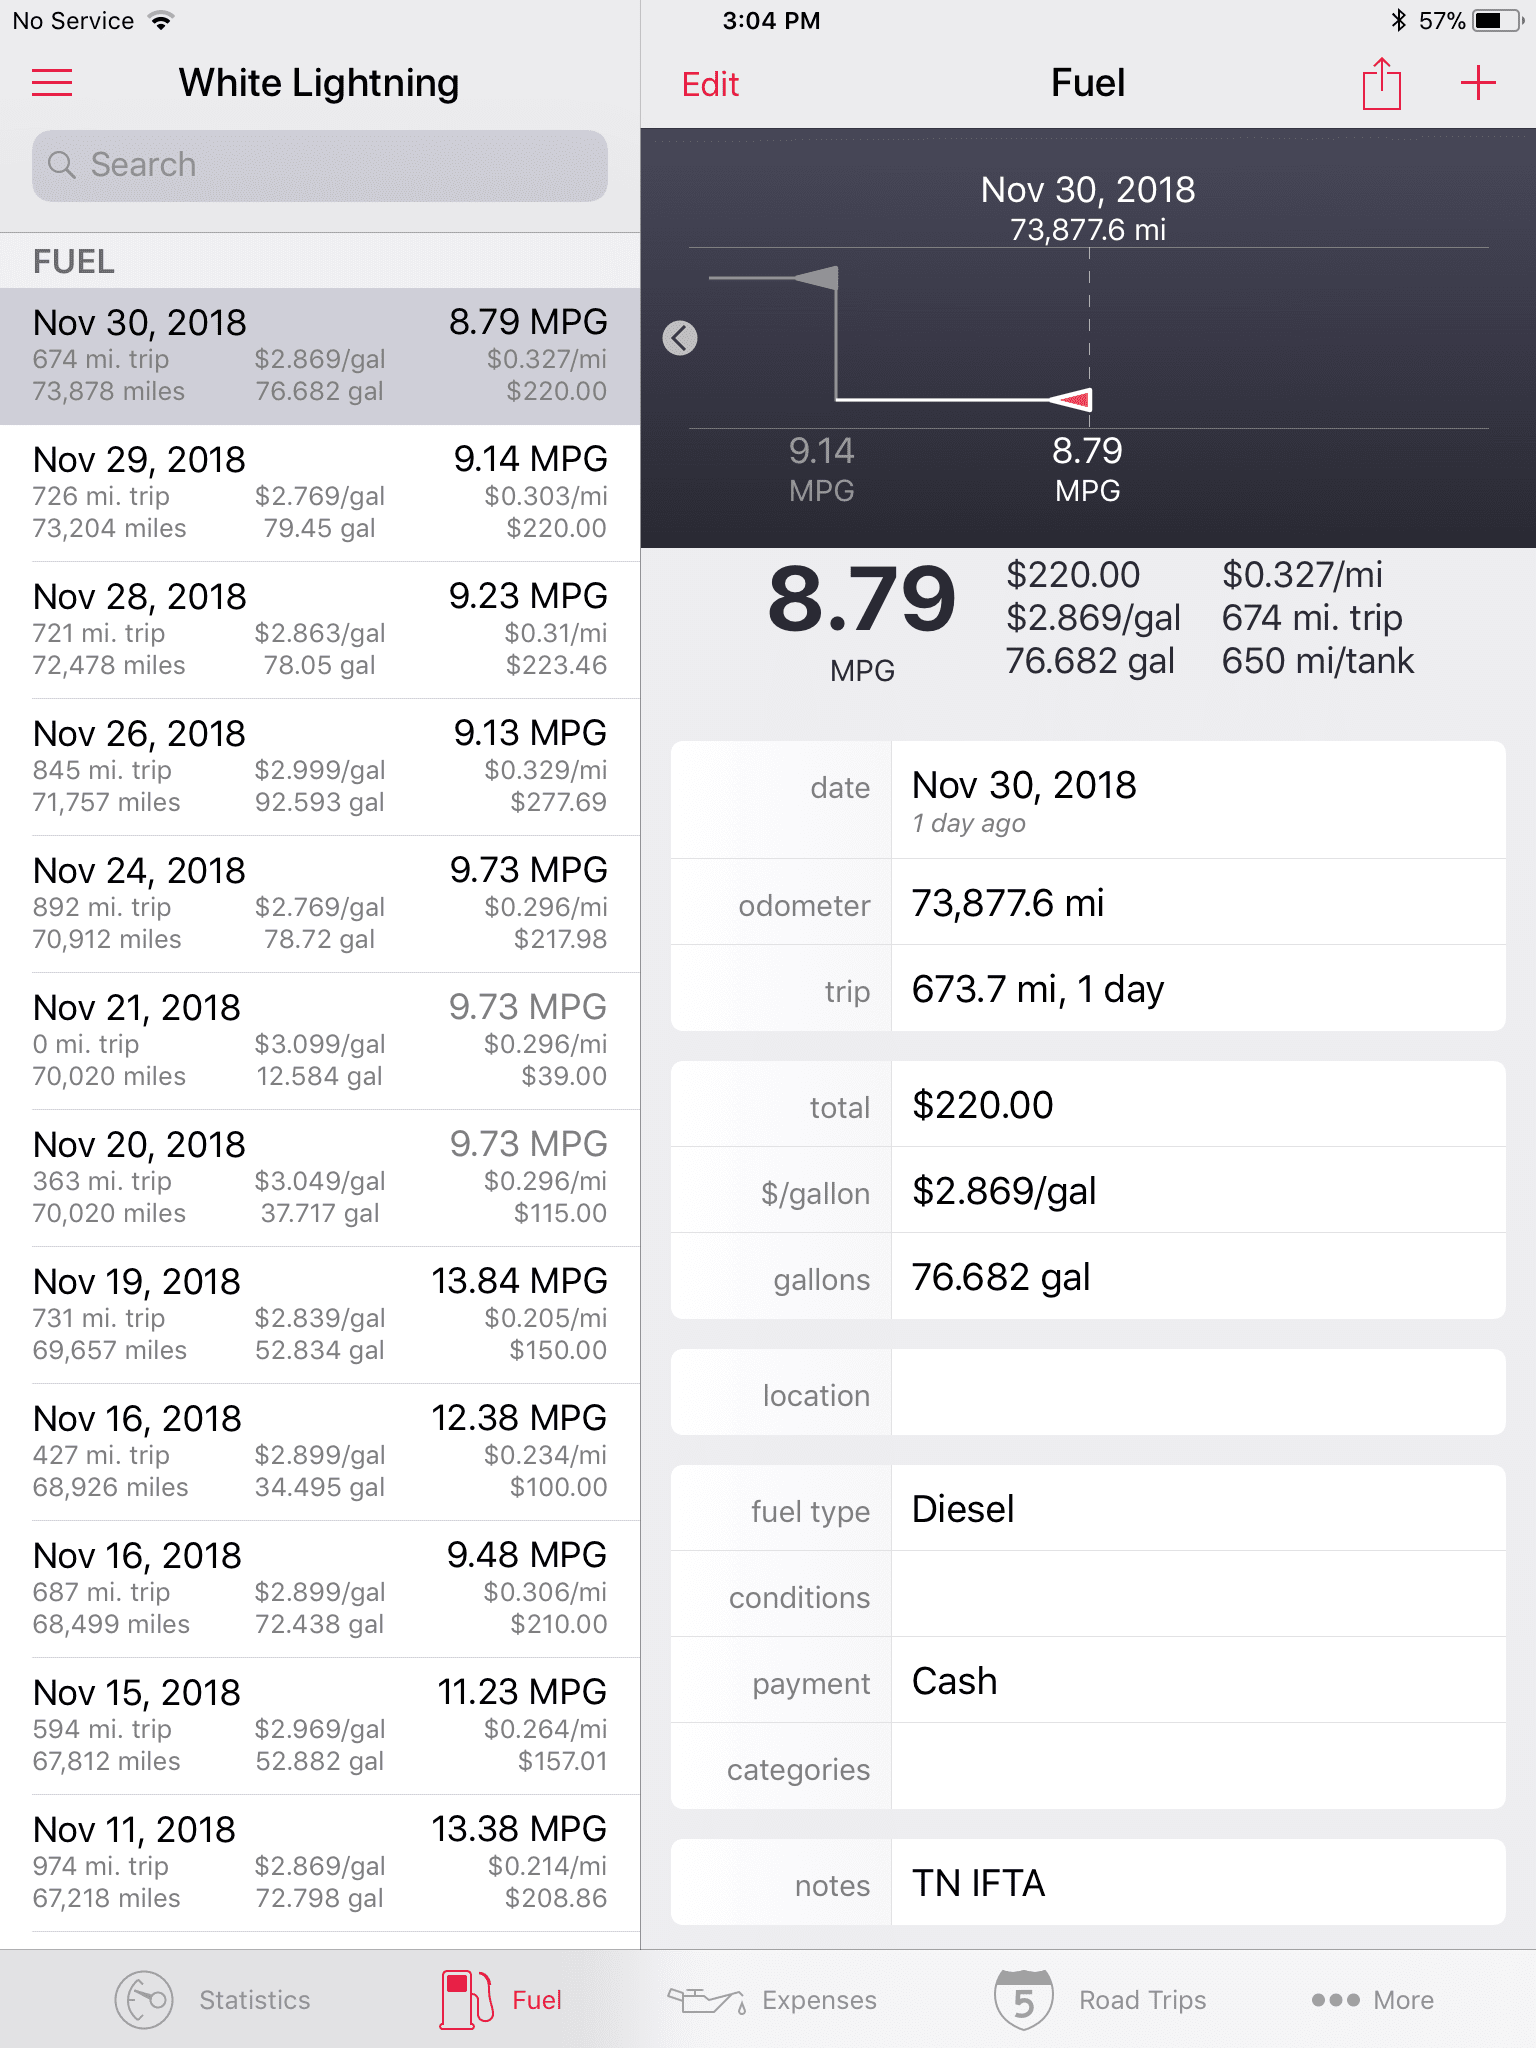Viewport: 1536px width, 2048px height.
Task: Add a new fuel entry with plus icon
Action: [1477, 83]
